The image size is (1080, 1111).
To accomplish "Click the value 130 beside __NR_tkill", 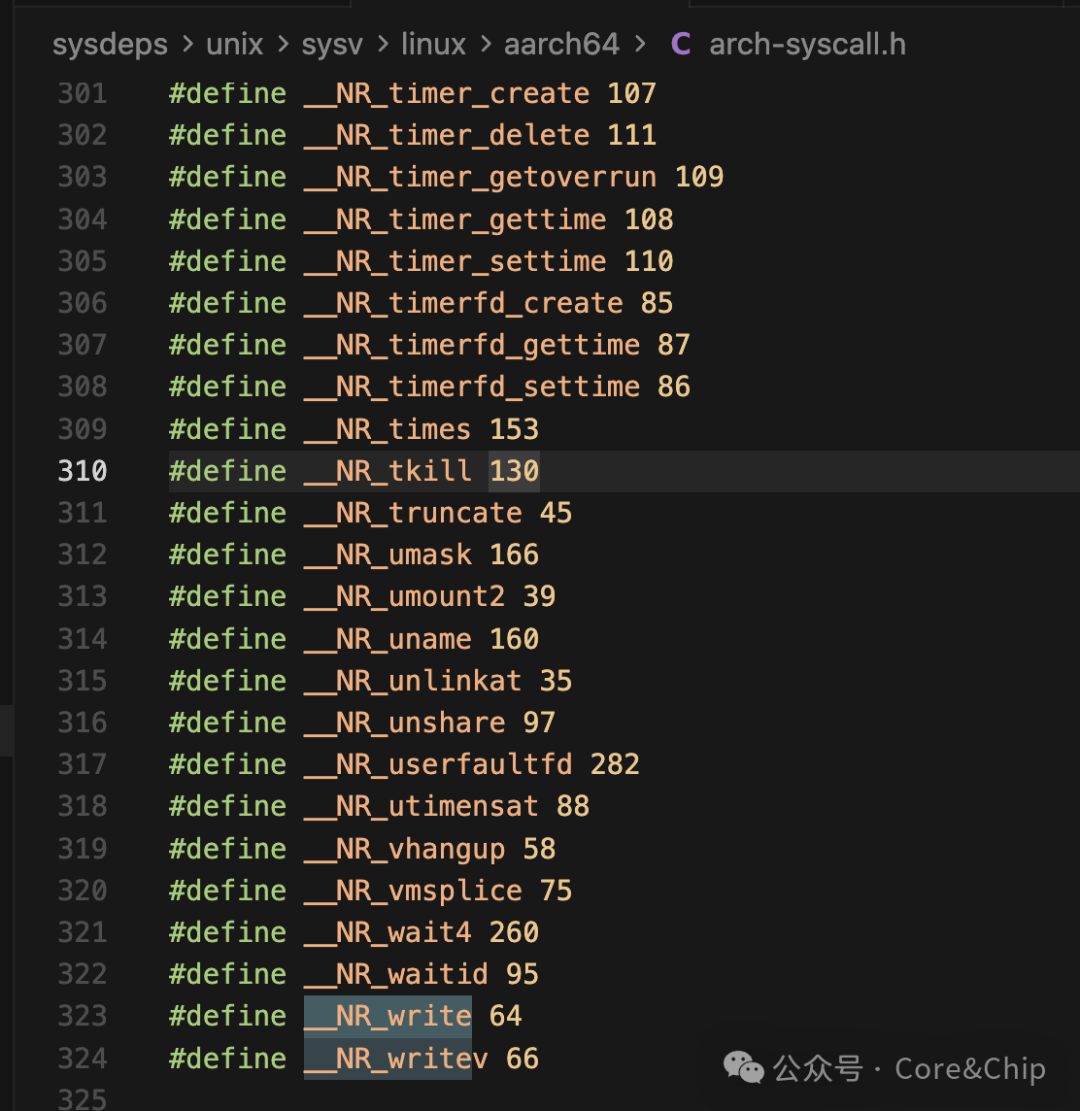I will pos(513,470).
